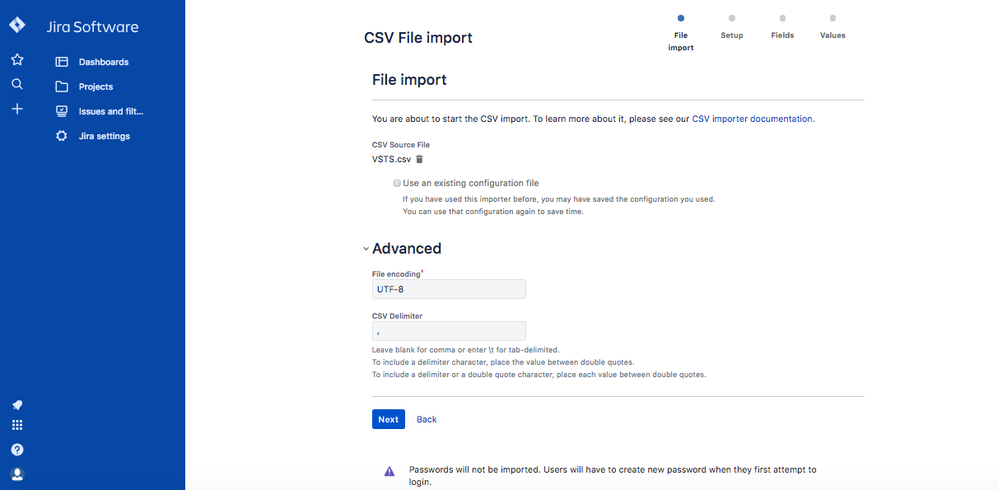Open Jira settings menu item
This screenshot has height=490, width=998.
click(104, 136)
